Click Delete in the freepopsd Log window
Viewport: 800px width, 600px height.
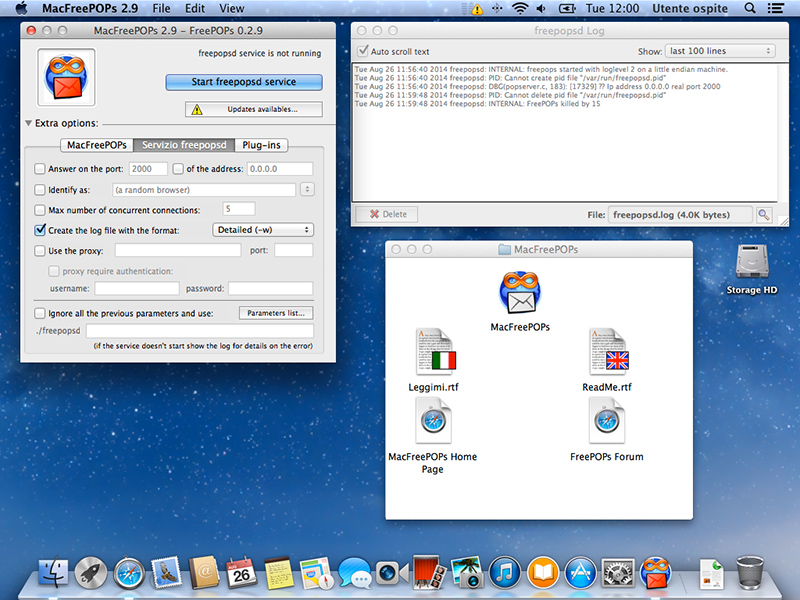pos(387,214)
